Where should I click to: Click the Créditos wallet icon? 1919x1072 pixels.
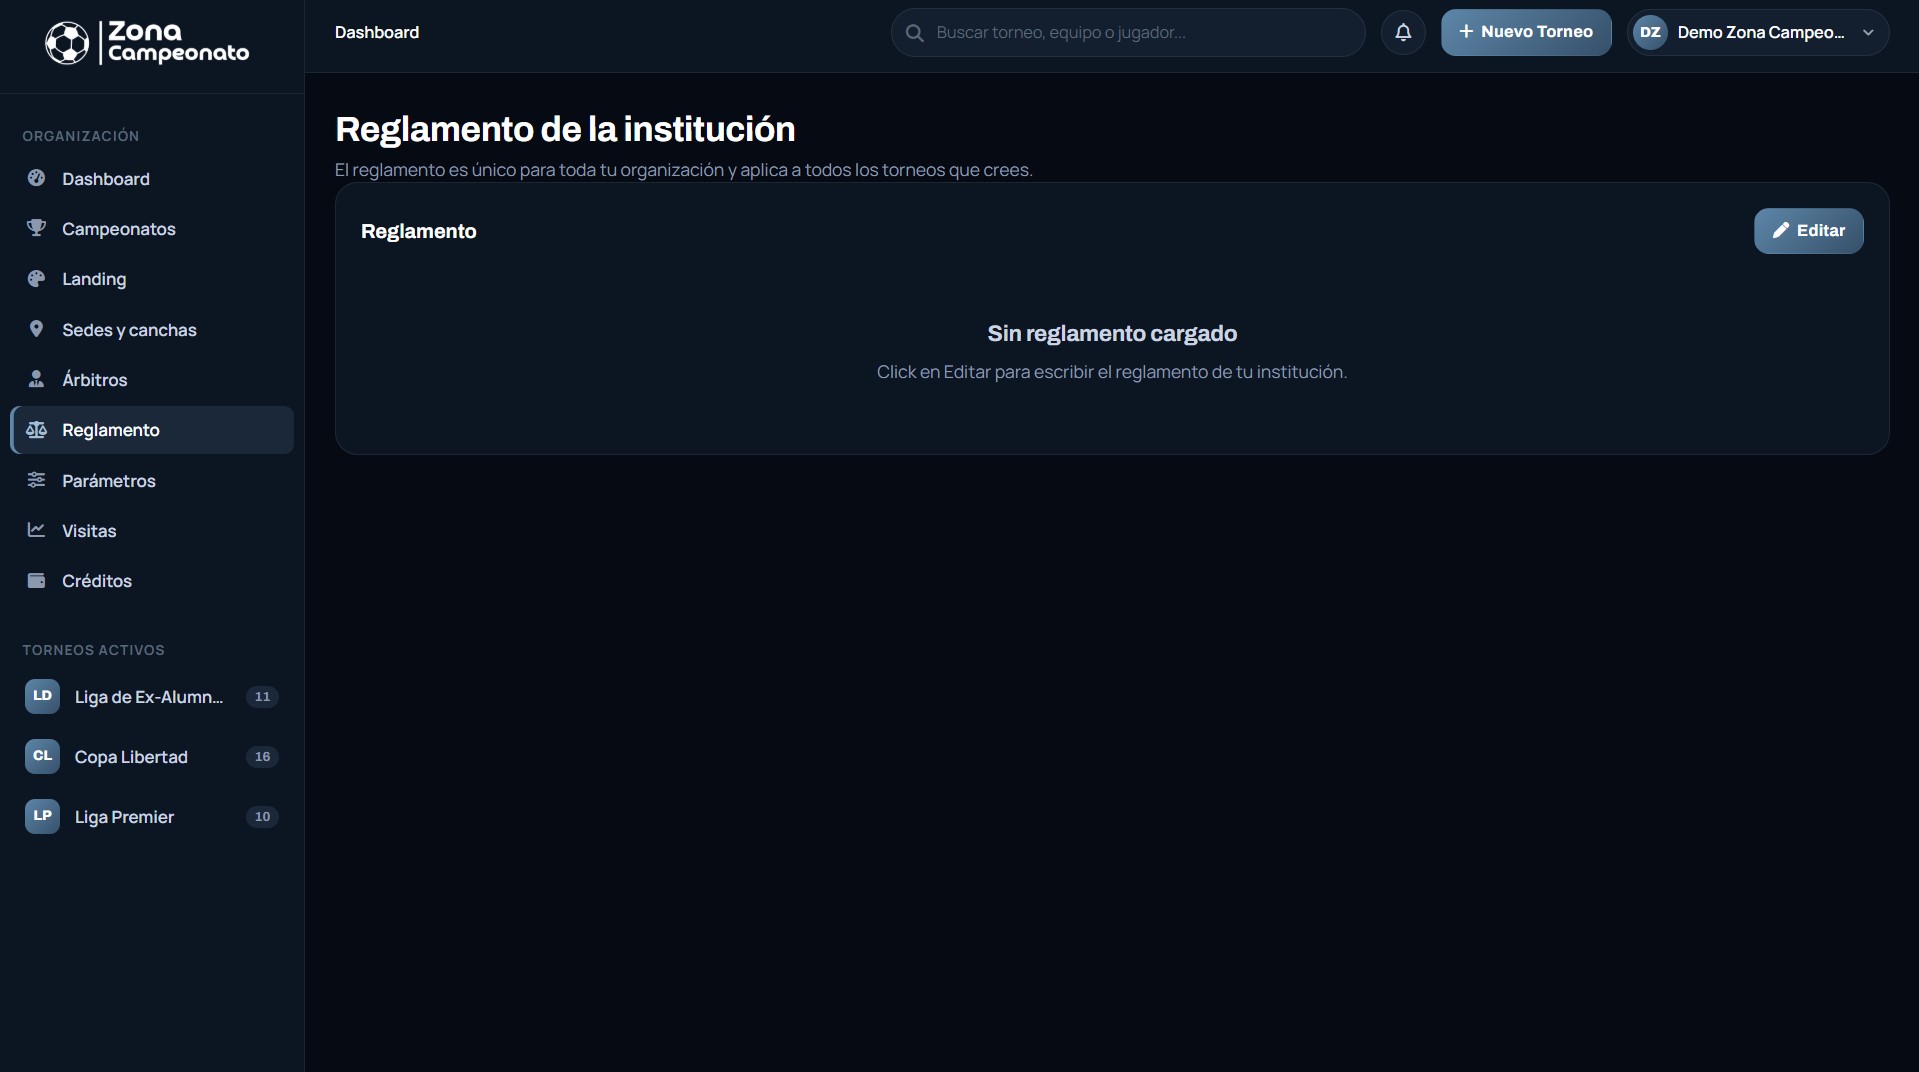tap(37, 580)
